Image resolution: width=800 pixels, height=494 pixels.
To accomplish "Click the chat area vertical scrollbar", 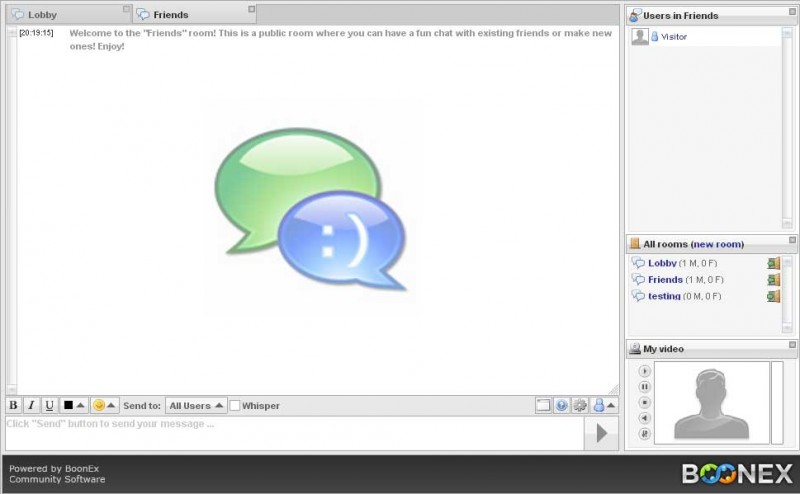I will (x=11, y=210).
